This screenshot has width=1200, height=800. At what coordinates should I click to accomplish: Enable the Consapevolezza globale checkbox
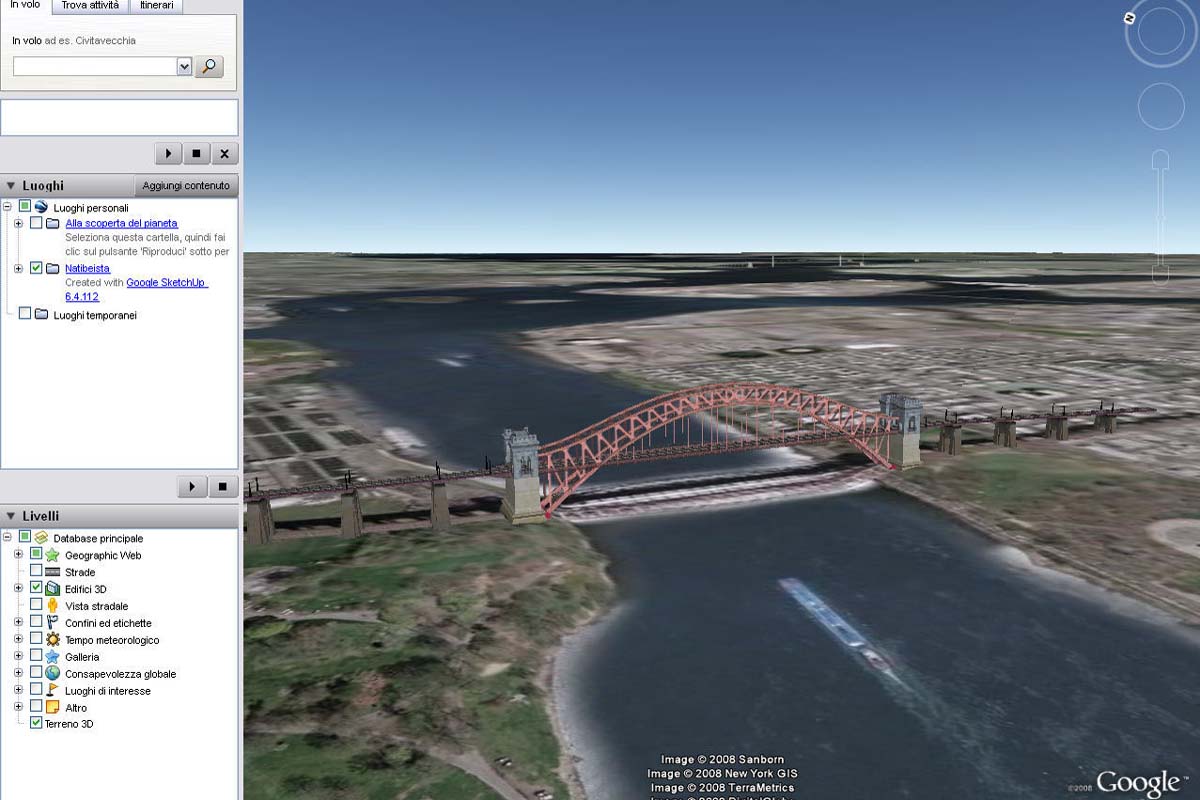tap(36, 673)
